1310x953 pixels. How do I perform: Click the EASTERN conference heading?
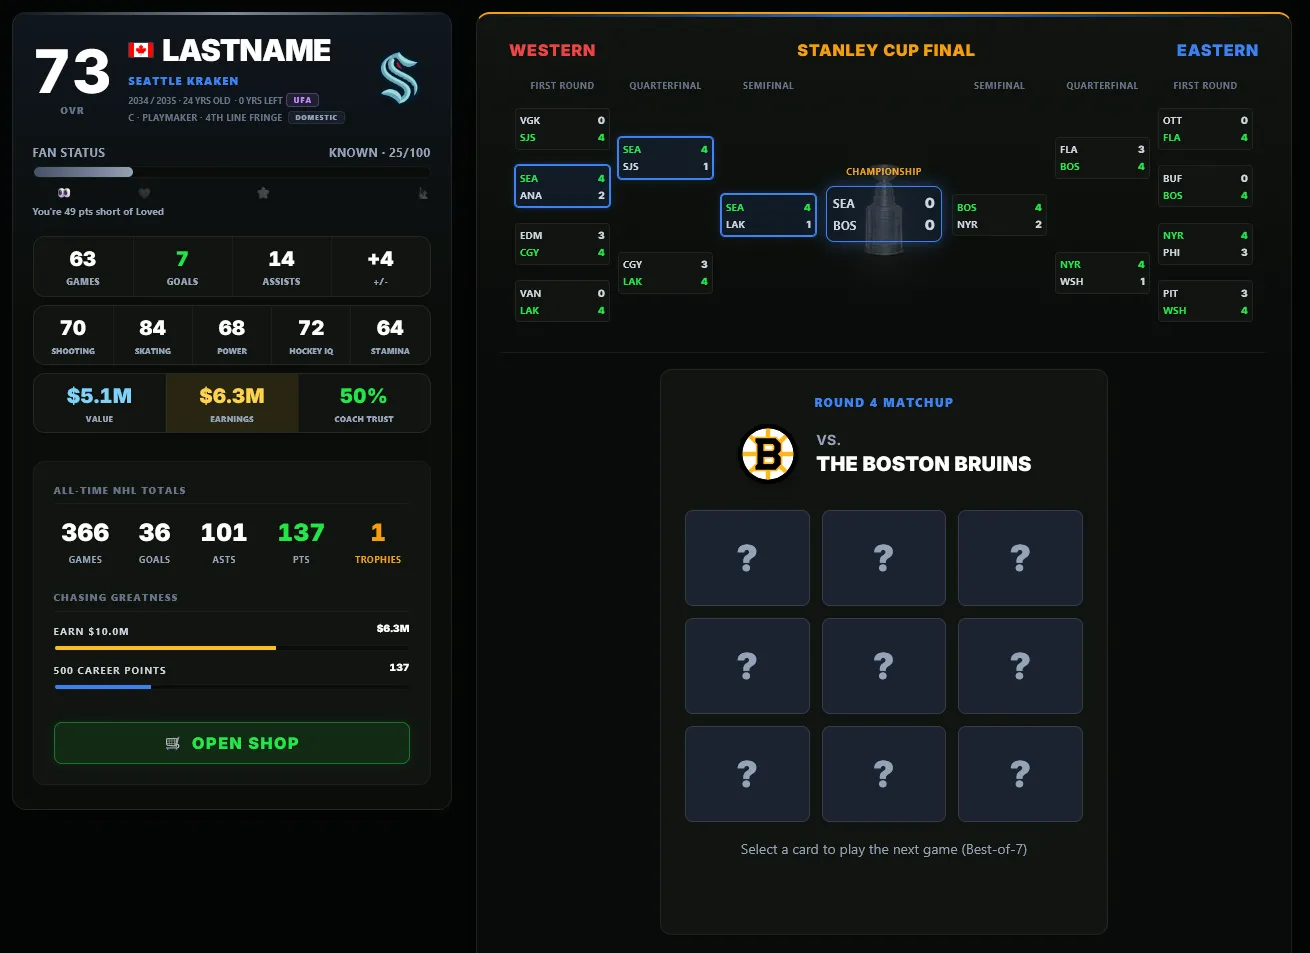coord(1217,50)
